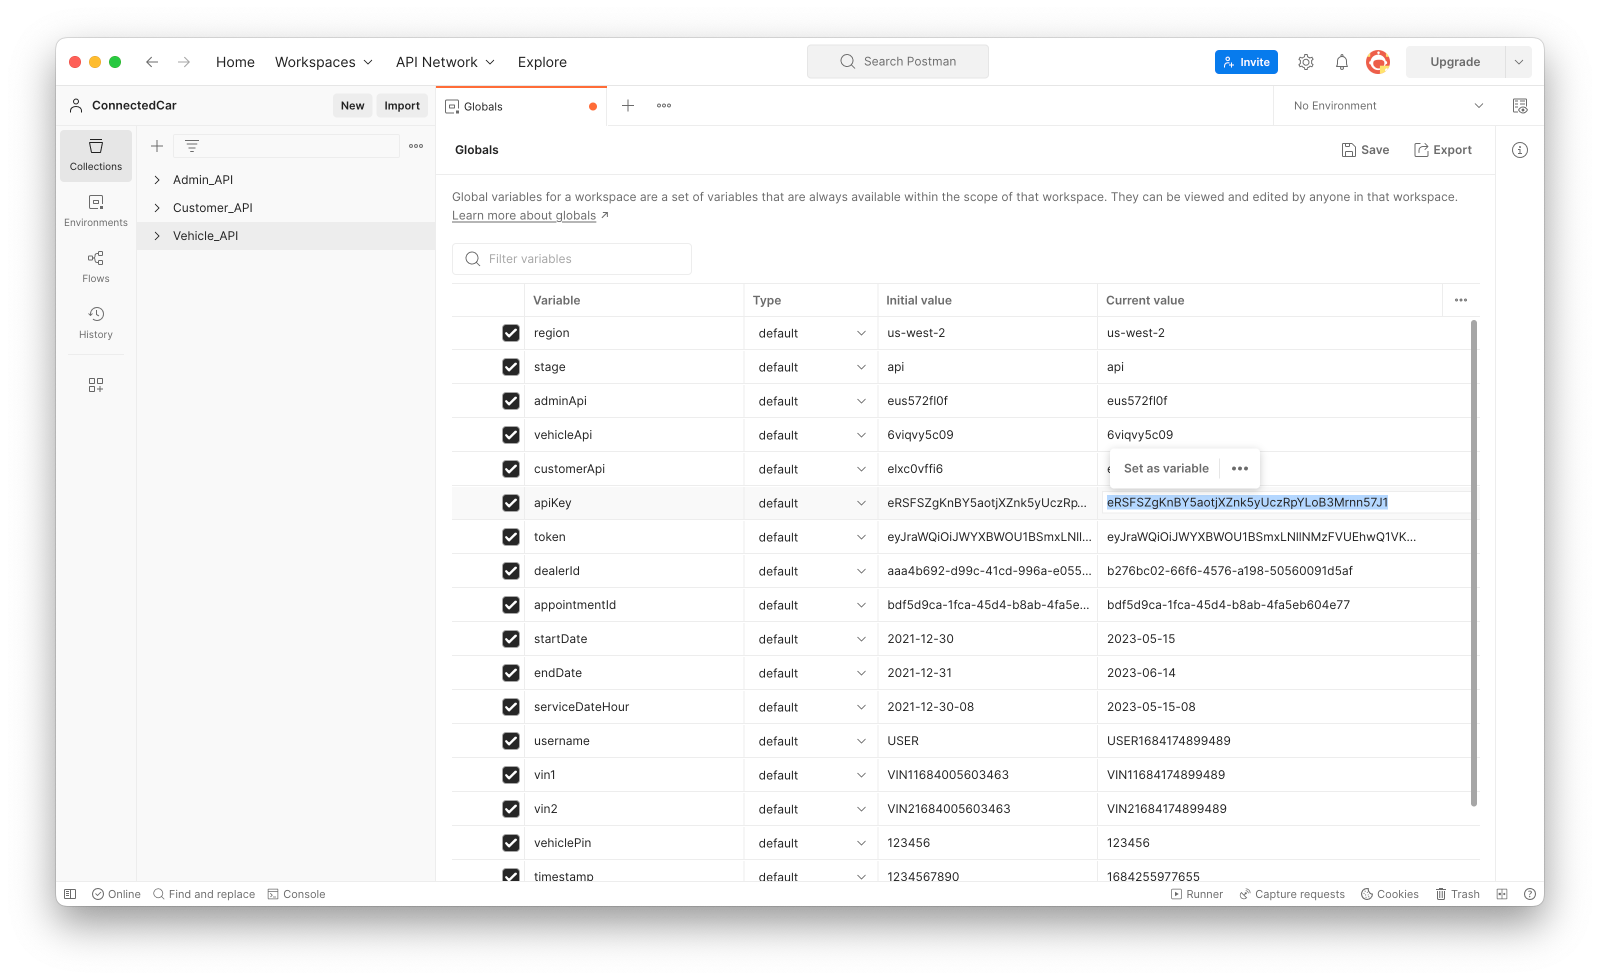Export the Globals variables
The width and height of the screenshot is (1600, 980).
(1442, 150)
